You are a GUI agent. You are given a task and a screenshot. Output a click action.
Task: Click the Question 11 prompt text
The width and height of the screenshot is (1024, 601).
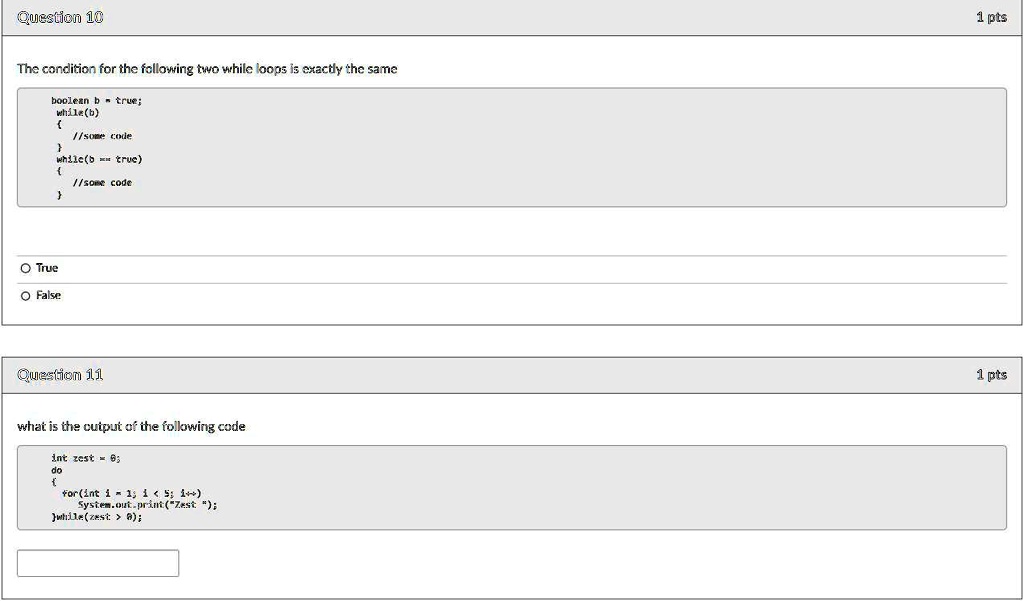pyautogui.click(x=131, y=426)
